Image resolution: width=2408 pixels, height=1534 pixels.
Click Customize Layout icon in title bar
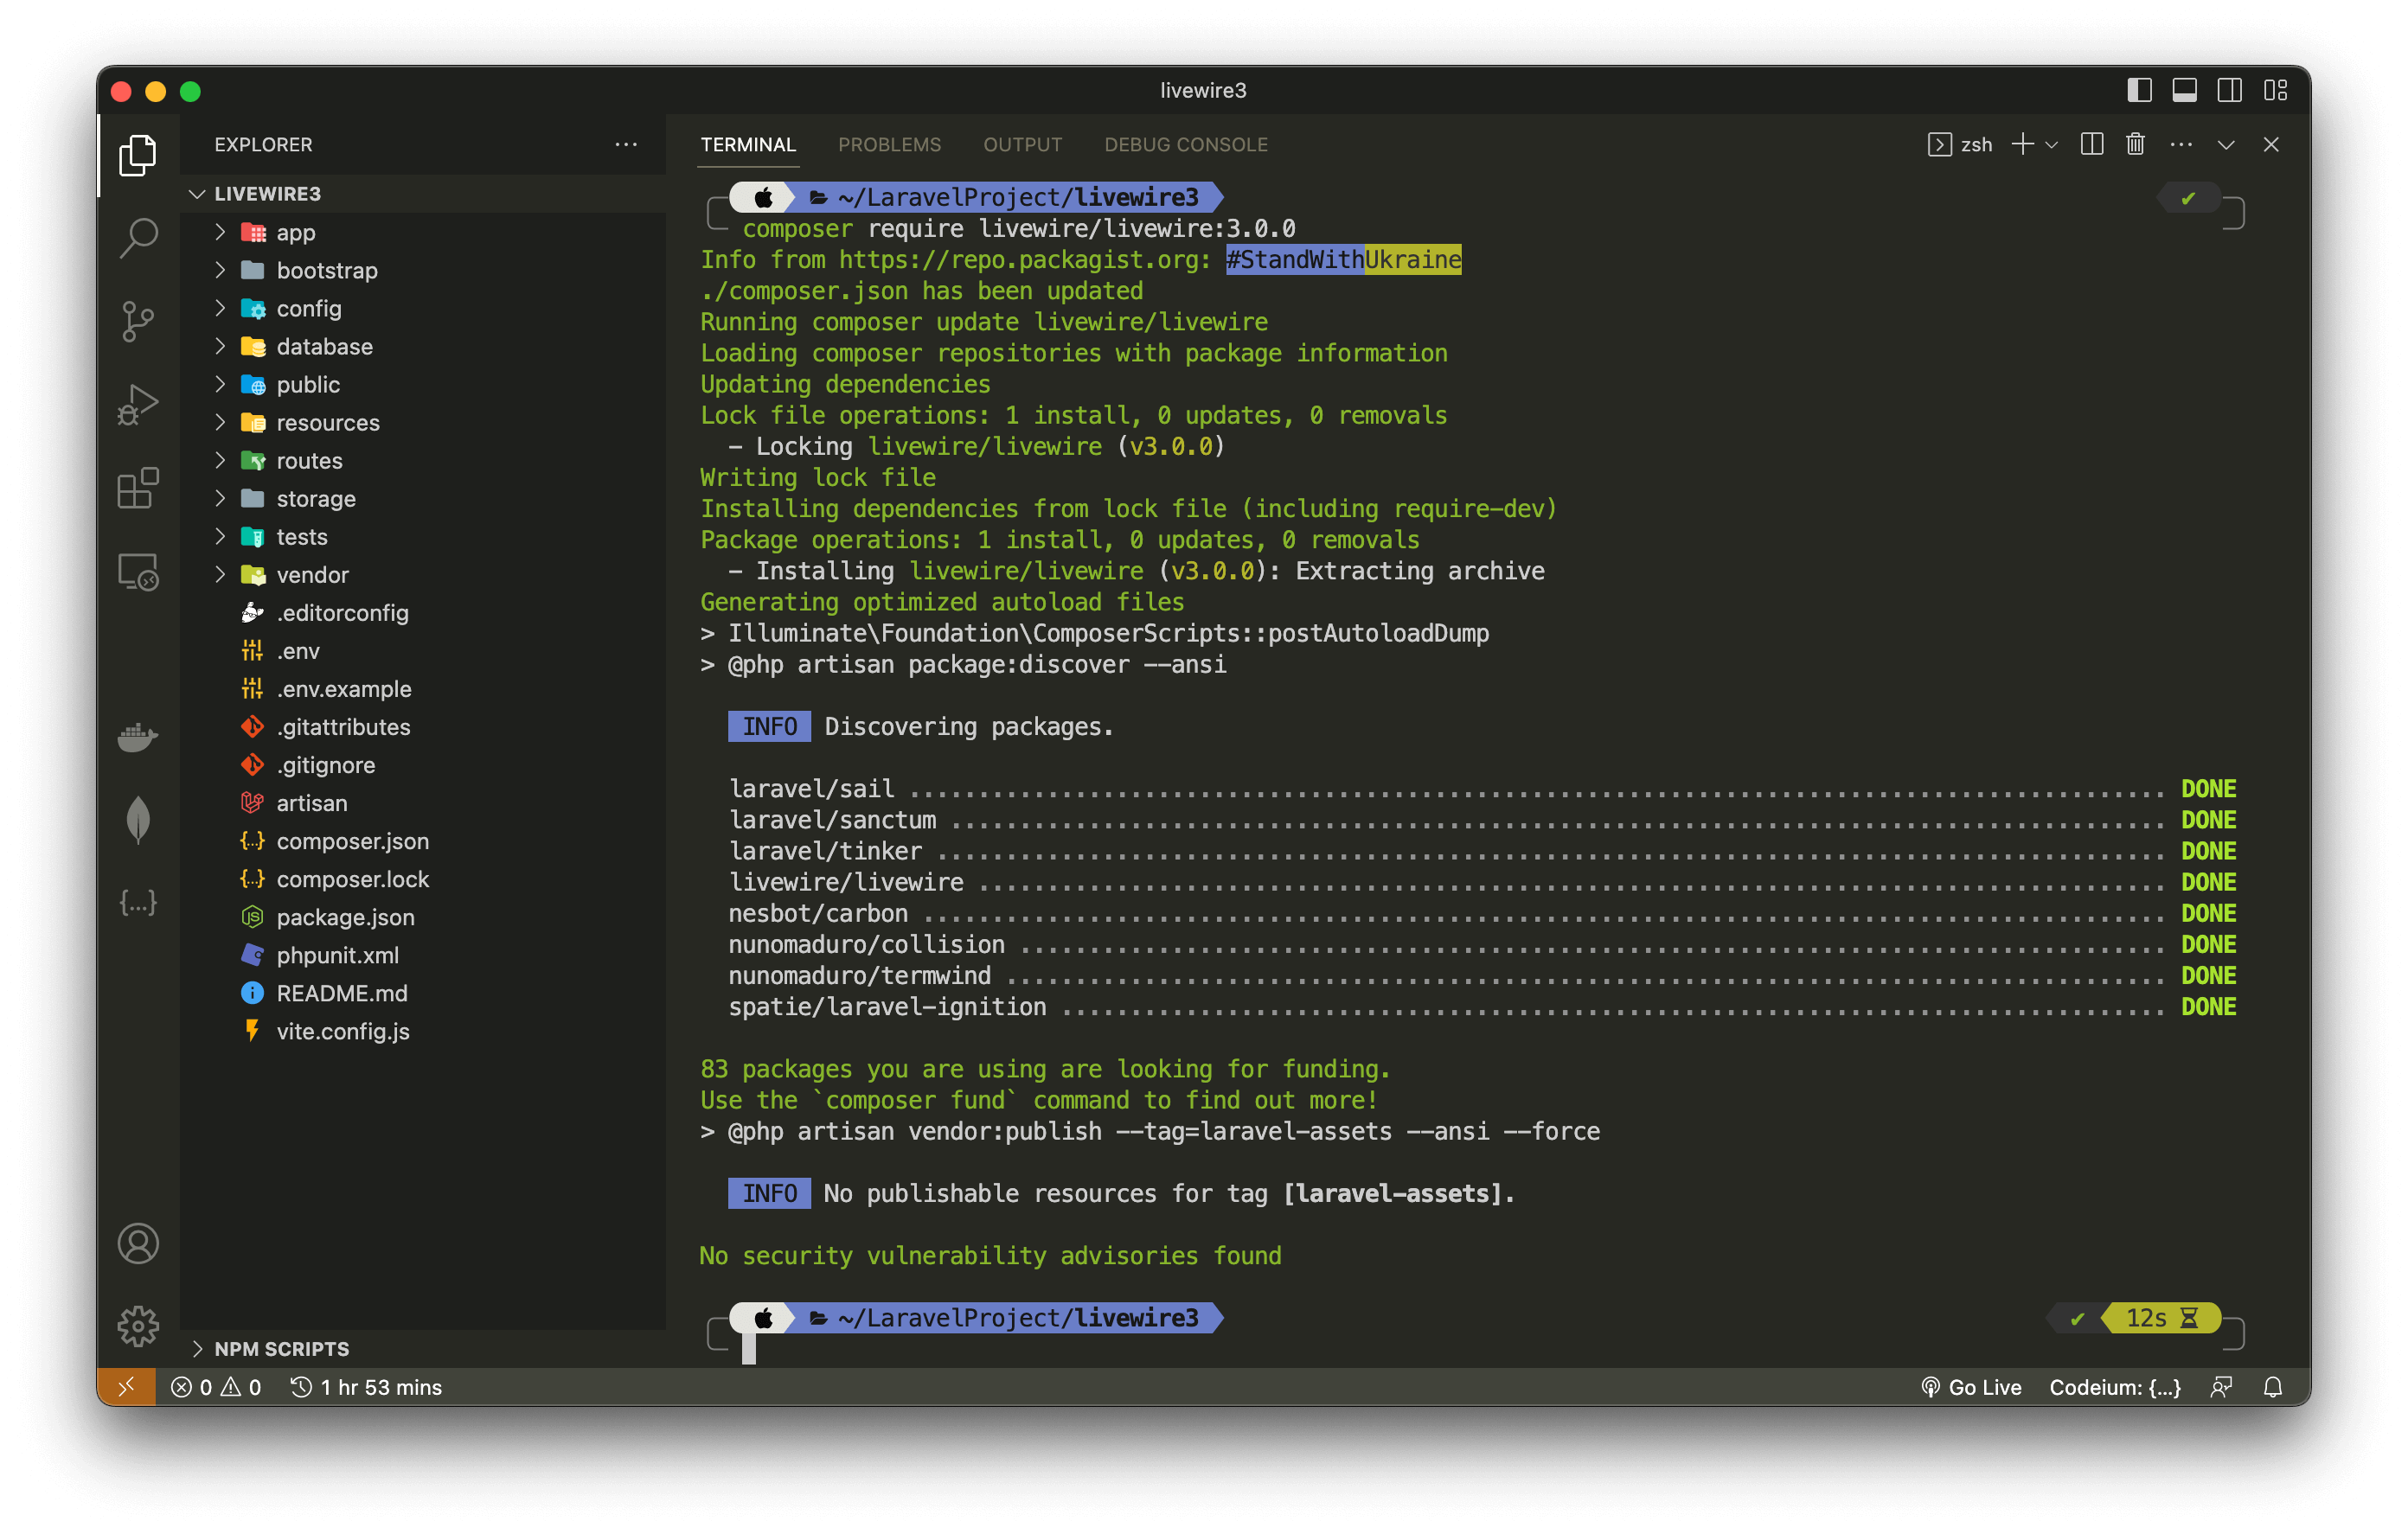2275,90
